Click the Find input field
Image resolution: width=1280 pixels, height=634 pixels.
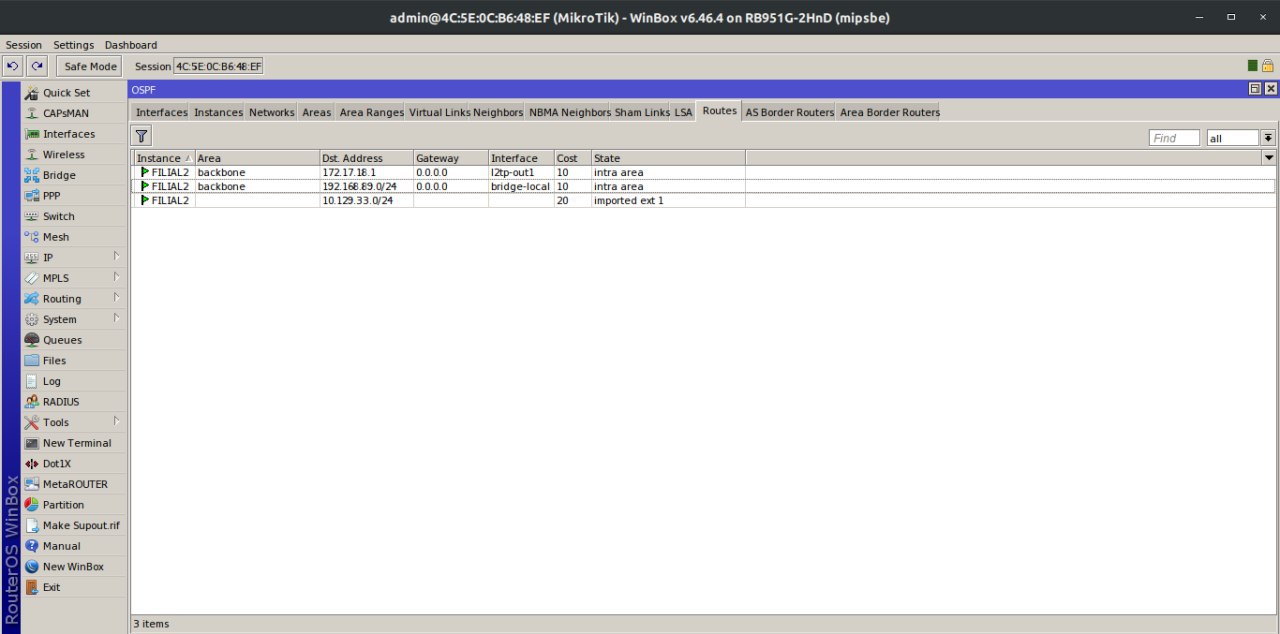[x=1174, y=138]
